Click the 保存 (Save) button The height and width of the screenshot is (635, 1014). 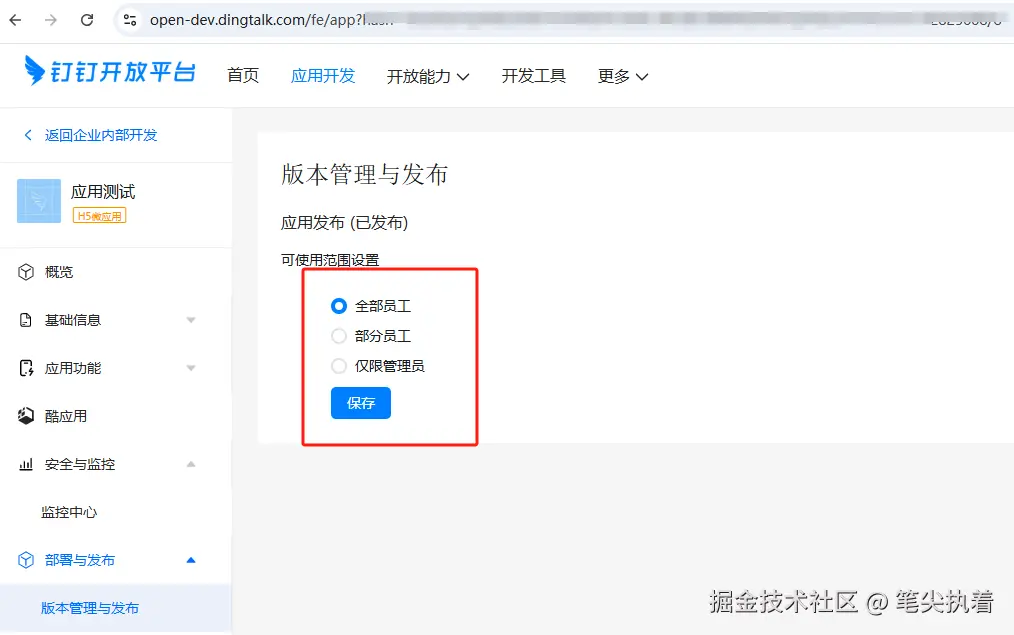pyautogui.click(x=360, y=403)
